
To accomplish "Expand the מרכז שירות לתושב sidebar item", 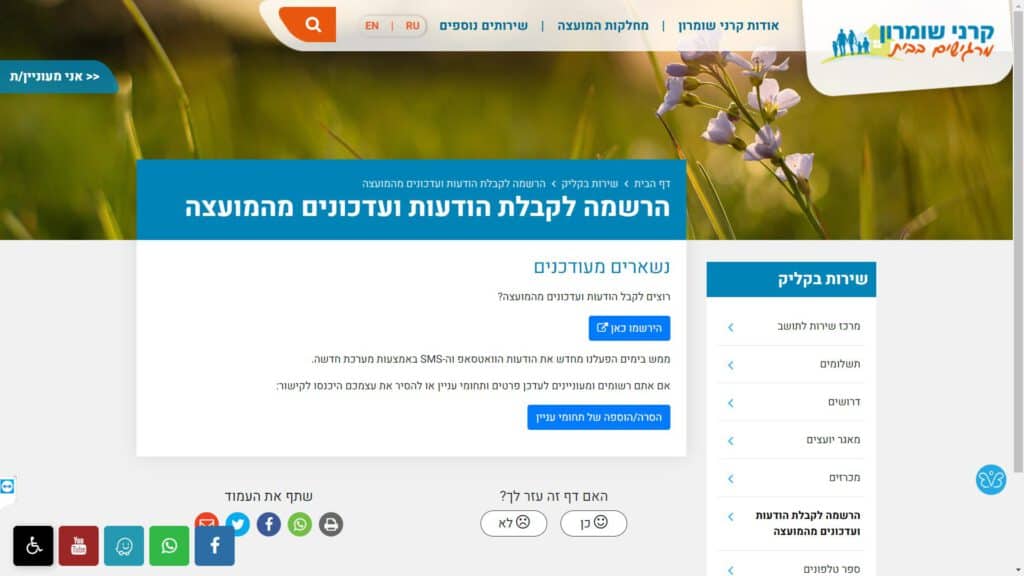I will 792,327.
